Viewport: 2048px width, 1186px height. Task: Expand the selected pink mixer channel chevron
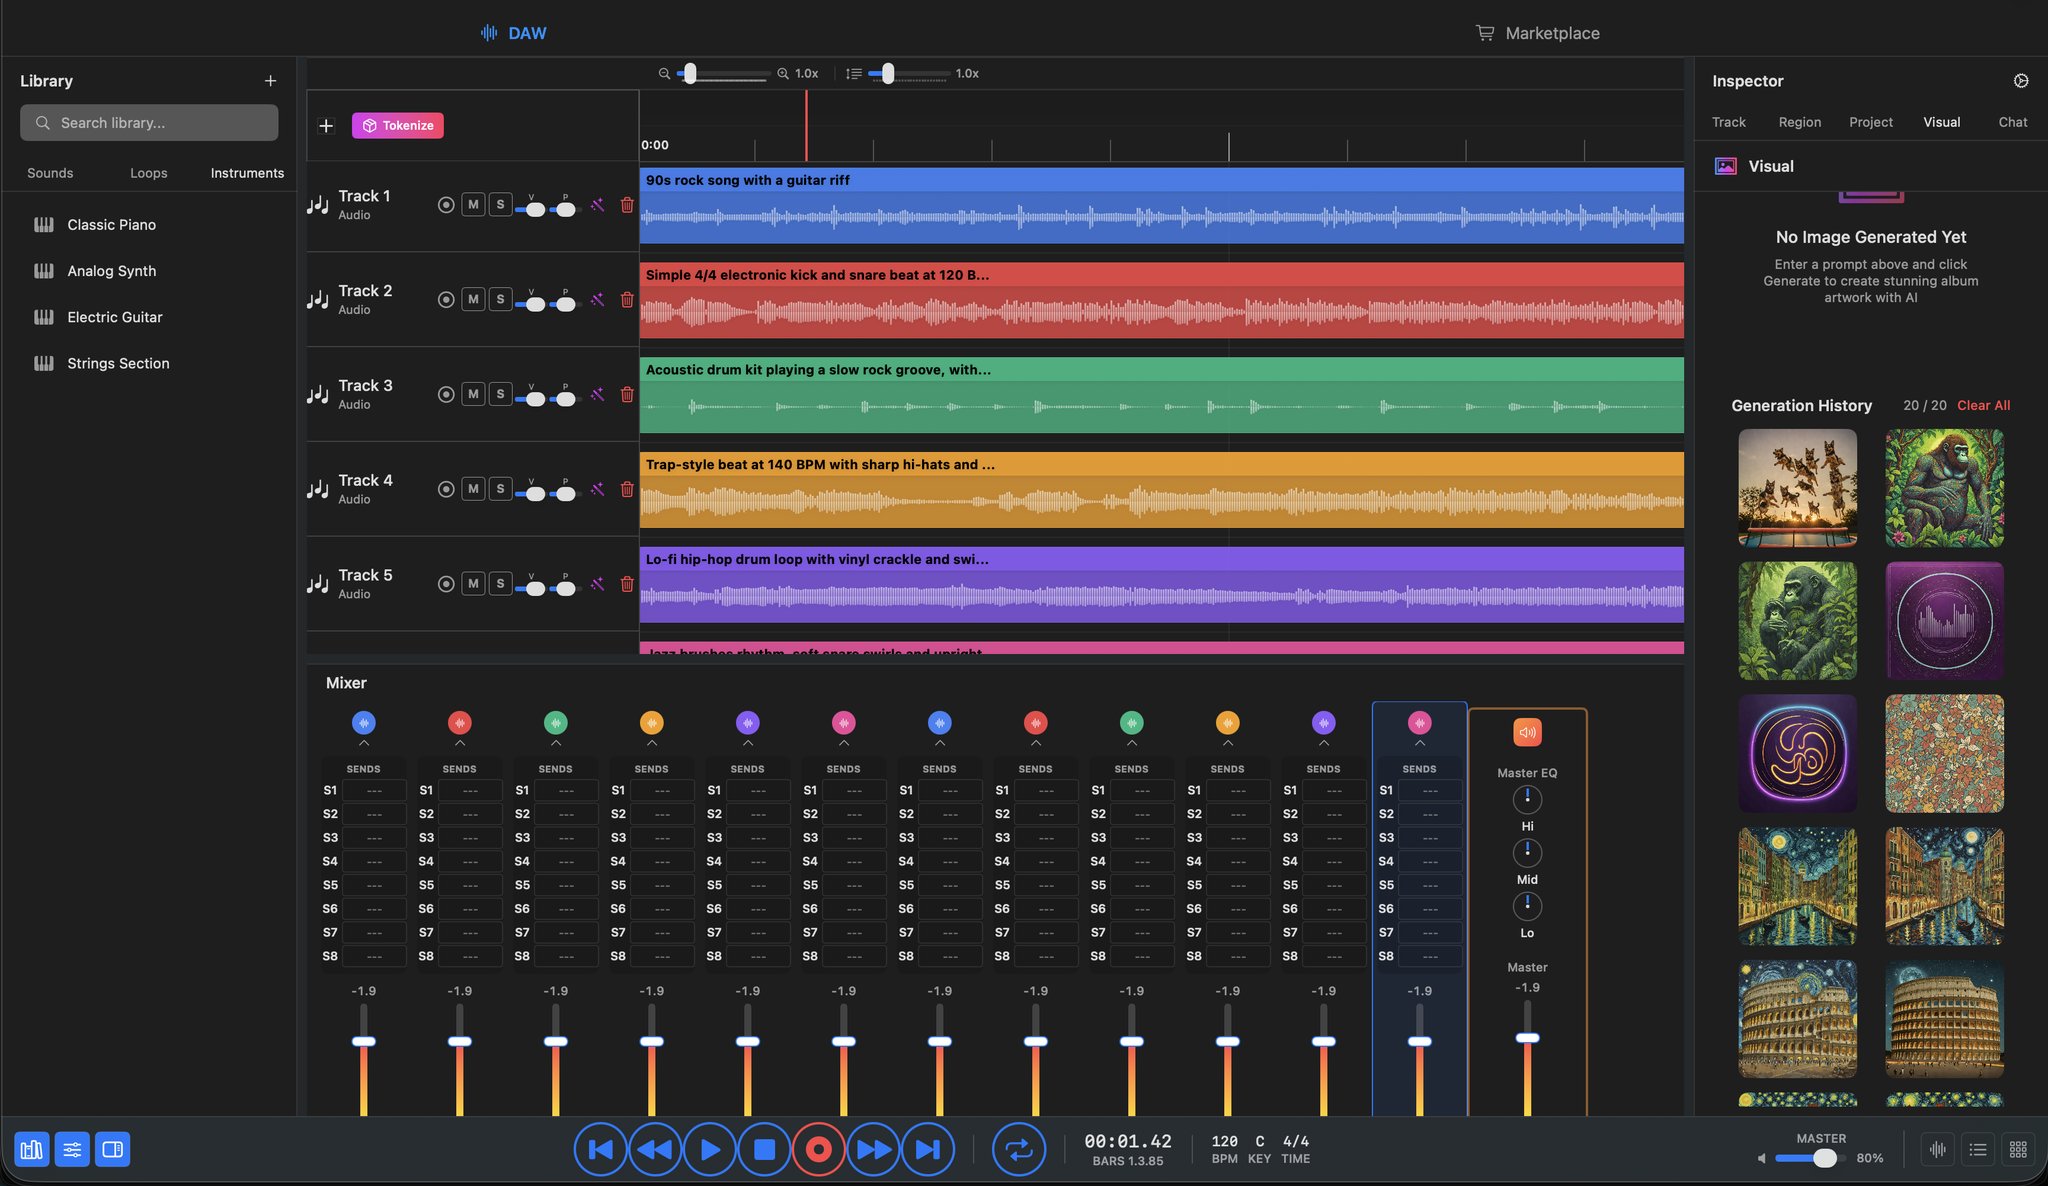click(x=1419, y=743)
